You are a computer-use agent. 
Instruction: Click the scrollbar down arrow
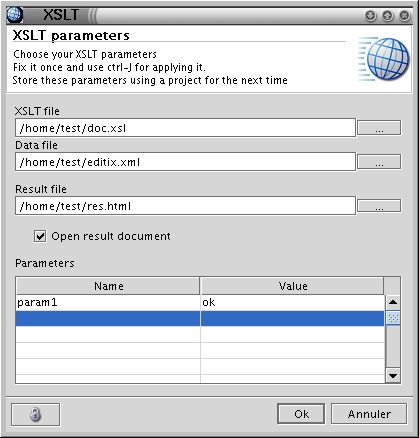click(393, 376)
